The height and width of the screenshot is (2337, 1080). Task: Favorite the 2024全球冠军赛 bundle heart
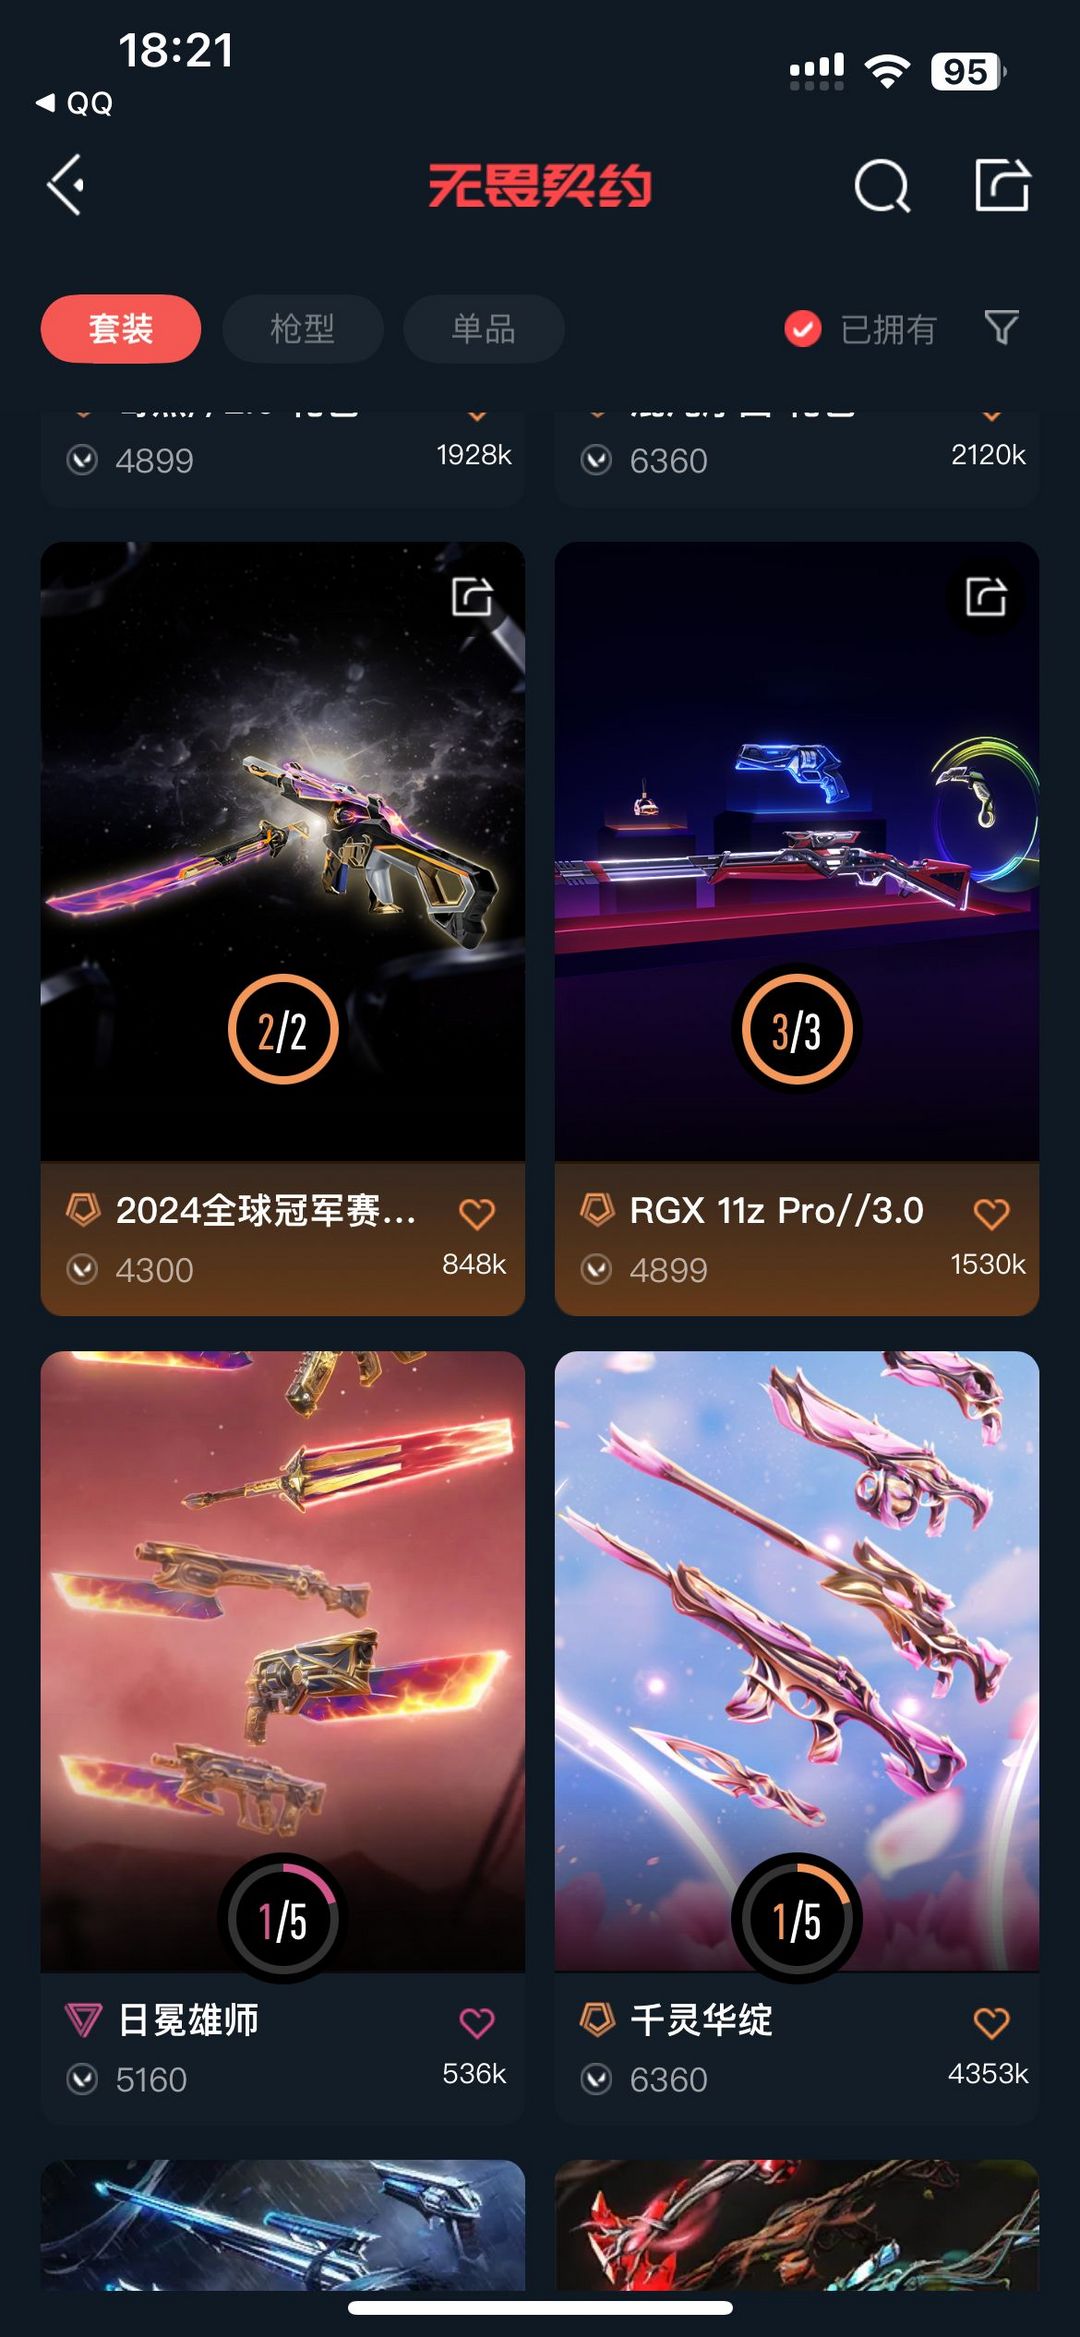(x=477, y=1213)
